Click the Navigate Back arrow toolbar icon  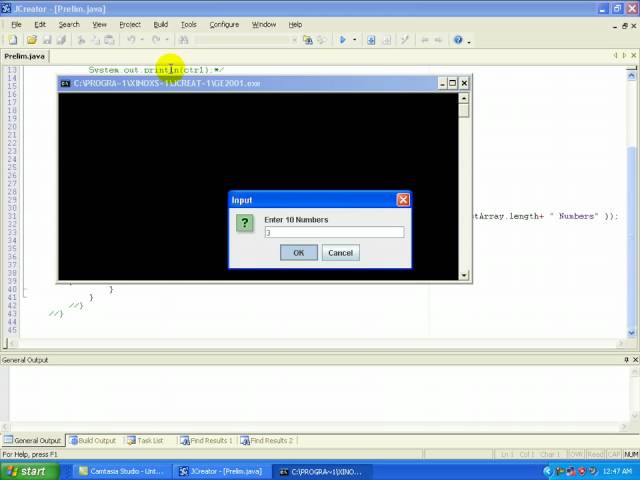(424, 40)
